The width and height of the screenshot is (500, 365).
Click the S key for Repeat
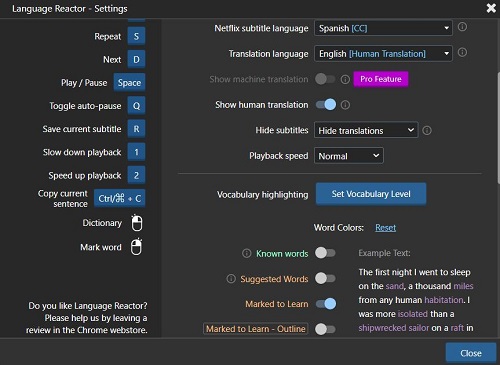coord(136,36)
